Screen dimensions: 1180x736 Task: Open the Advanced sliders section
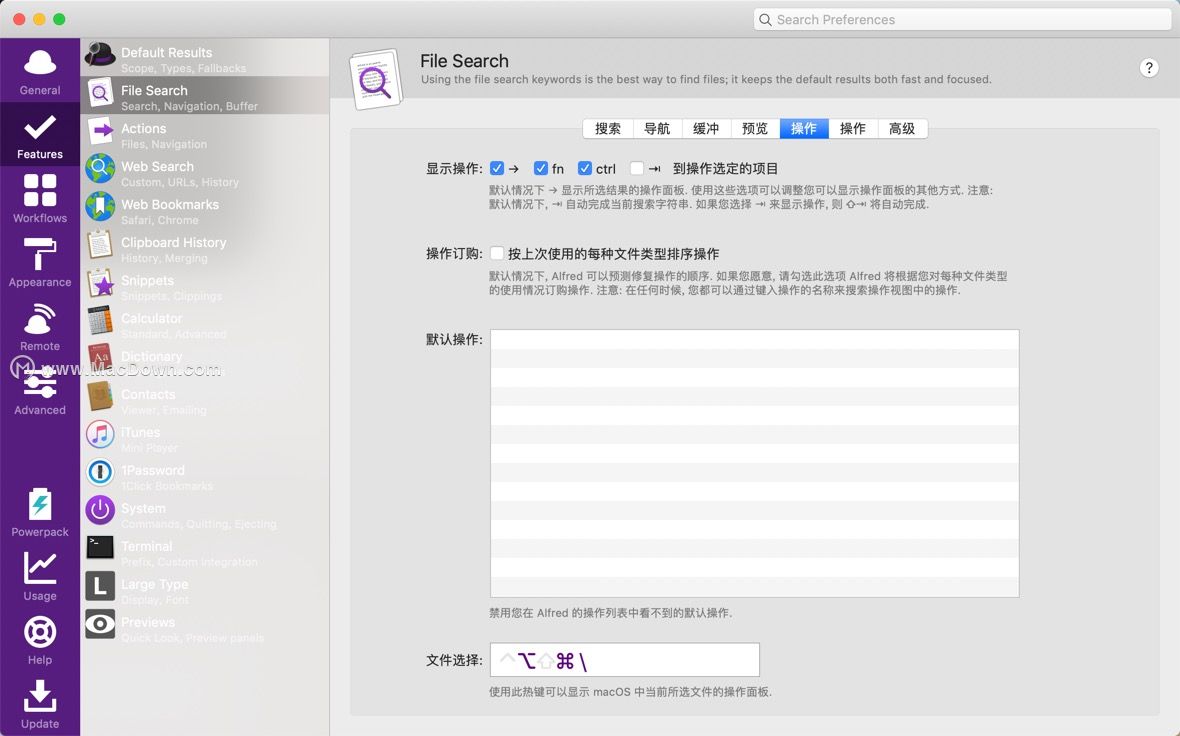40,393
